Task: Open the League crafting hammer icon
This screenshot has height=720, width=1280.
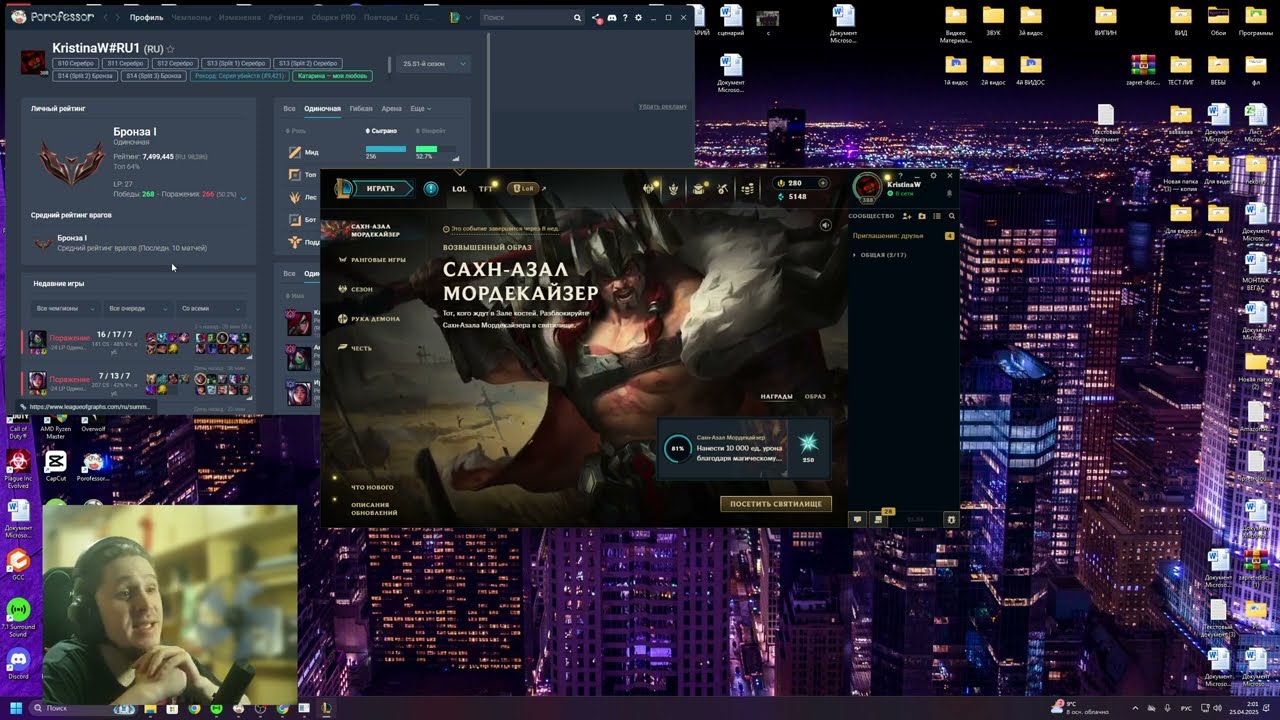Action: coord(723,188)
